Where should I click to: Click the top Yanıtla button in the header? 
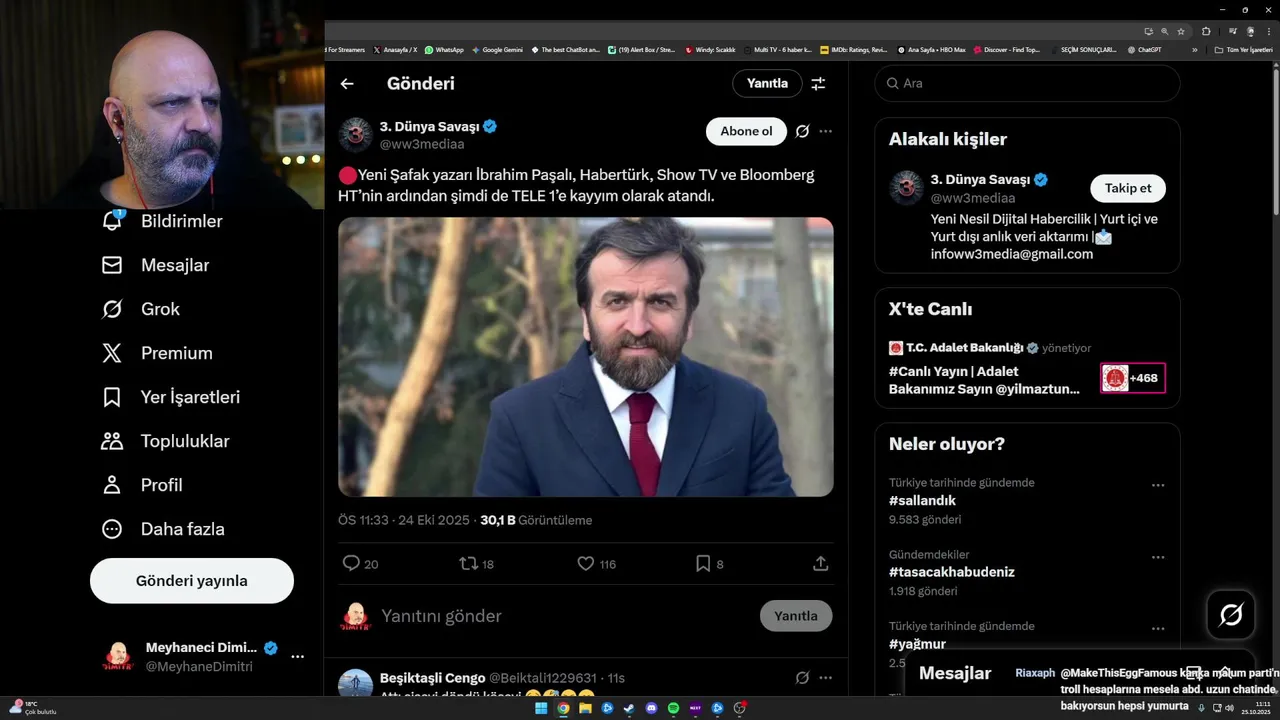coord(767,83)
